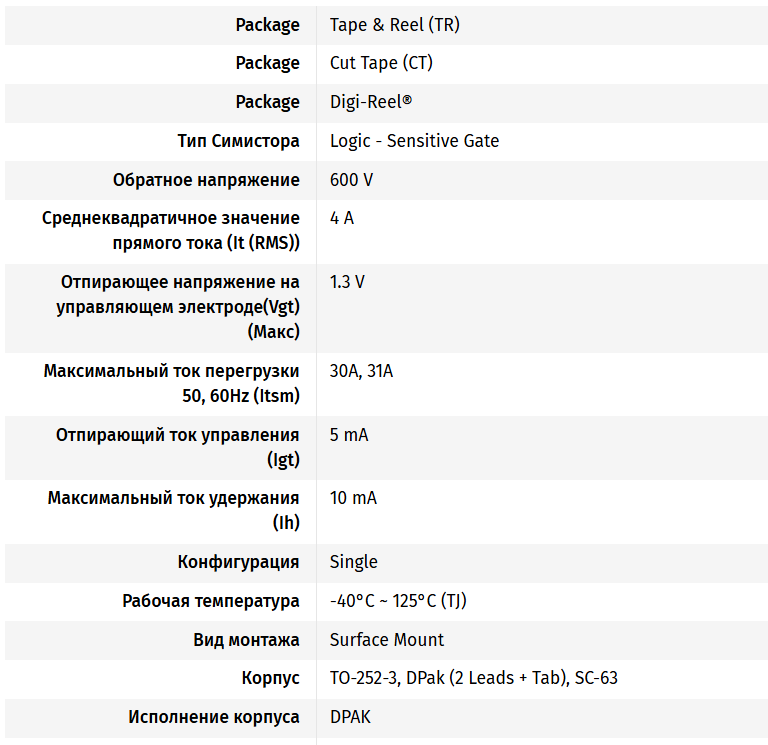Click the 5 mA trigger current value

pos(349,435)
